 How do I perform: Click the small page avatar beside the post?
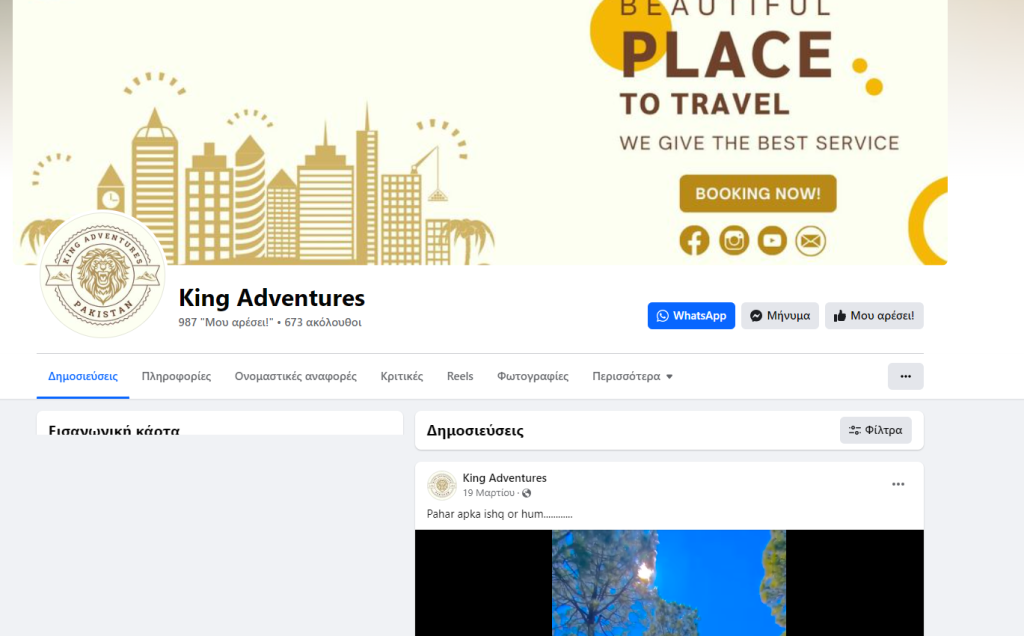441,485
